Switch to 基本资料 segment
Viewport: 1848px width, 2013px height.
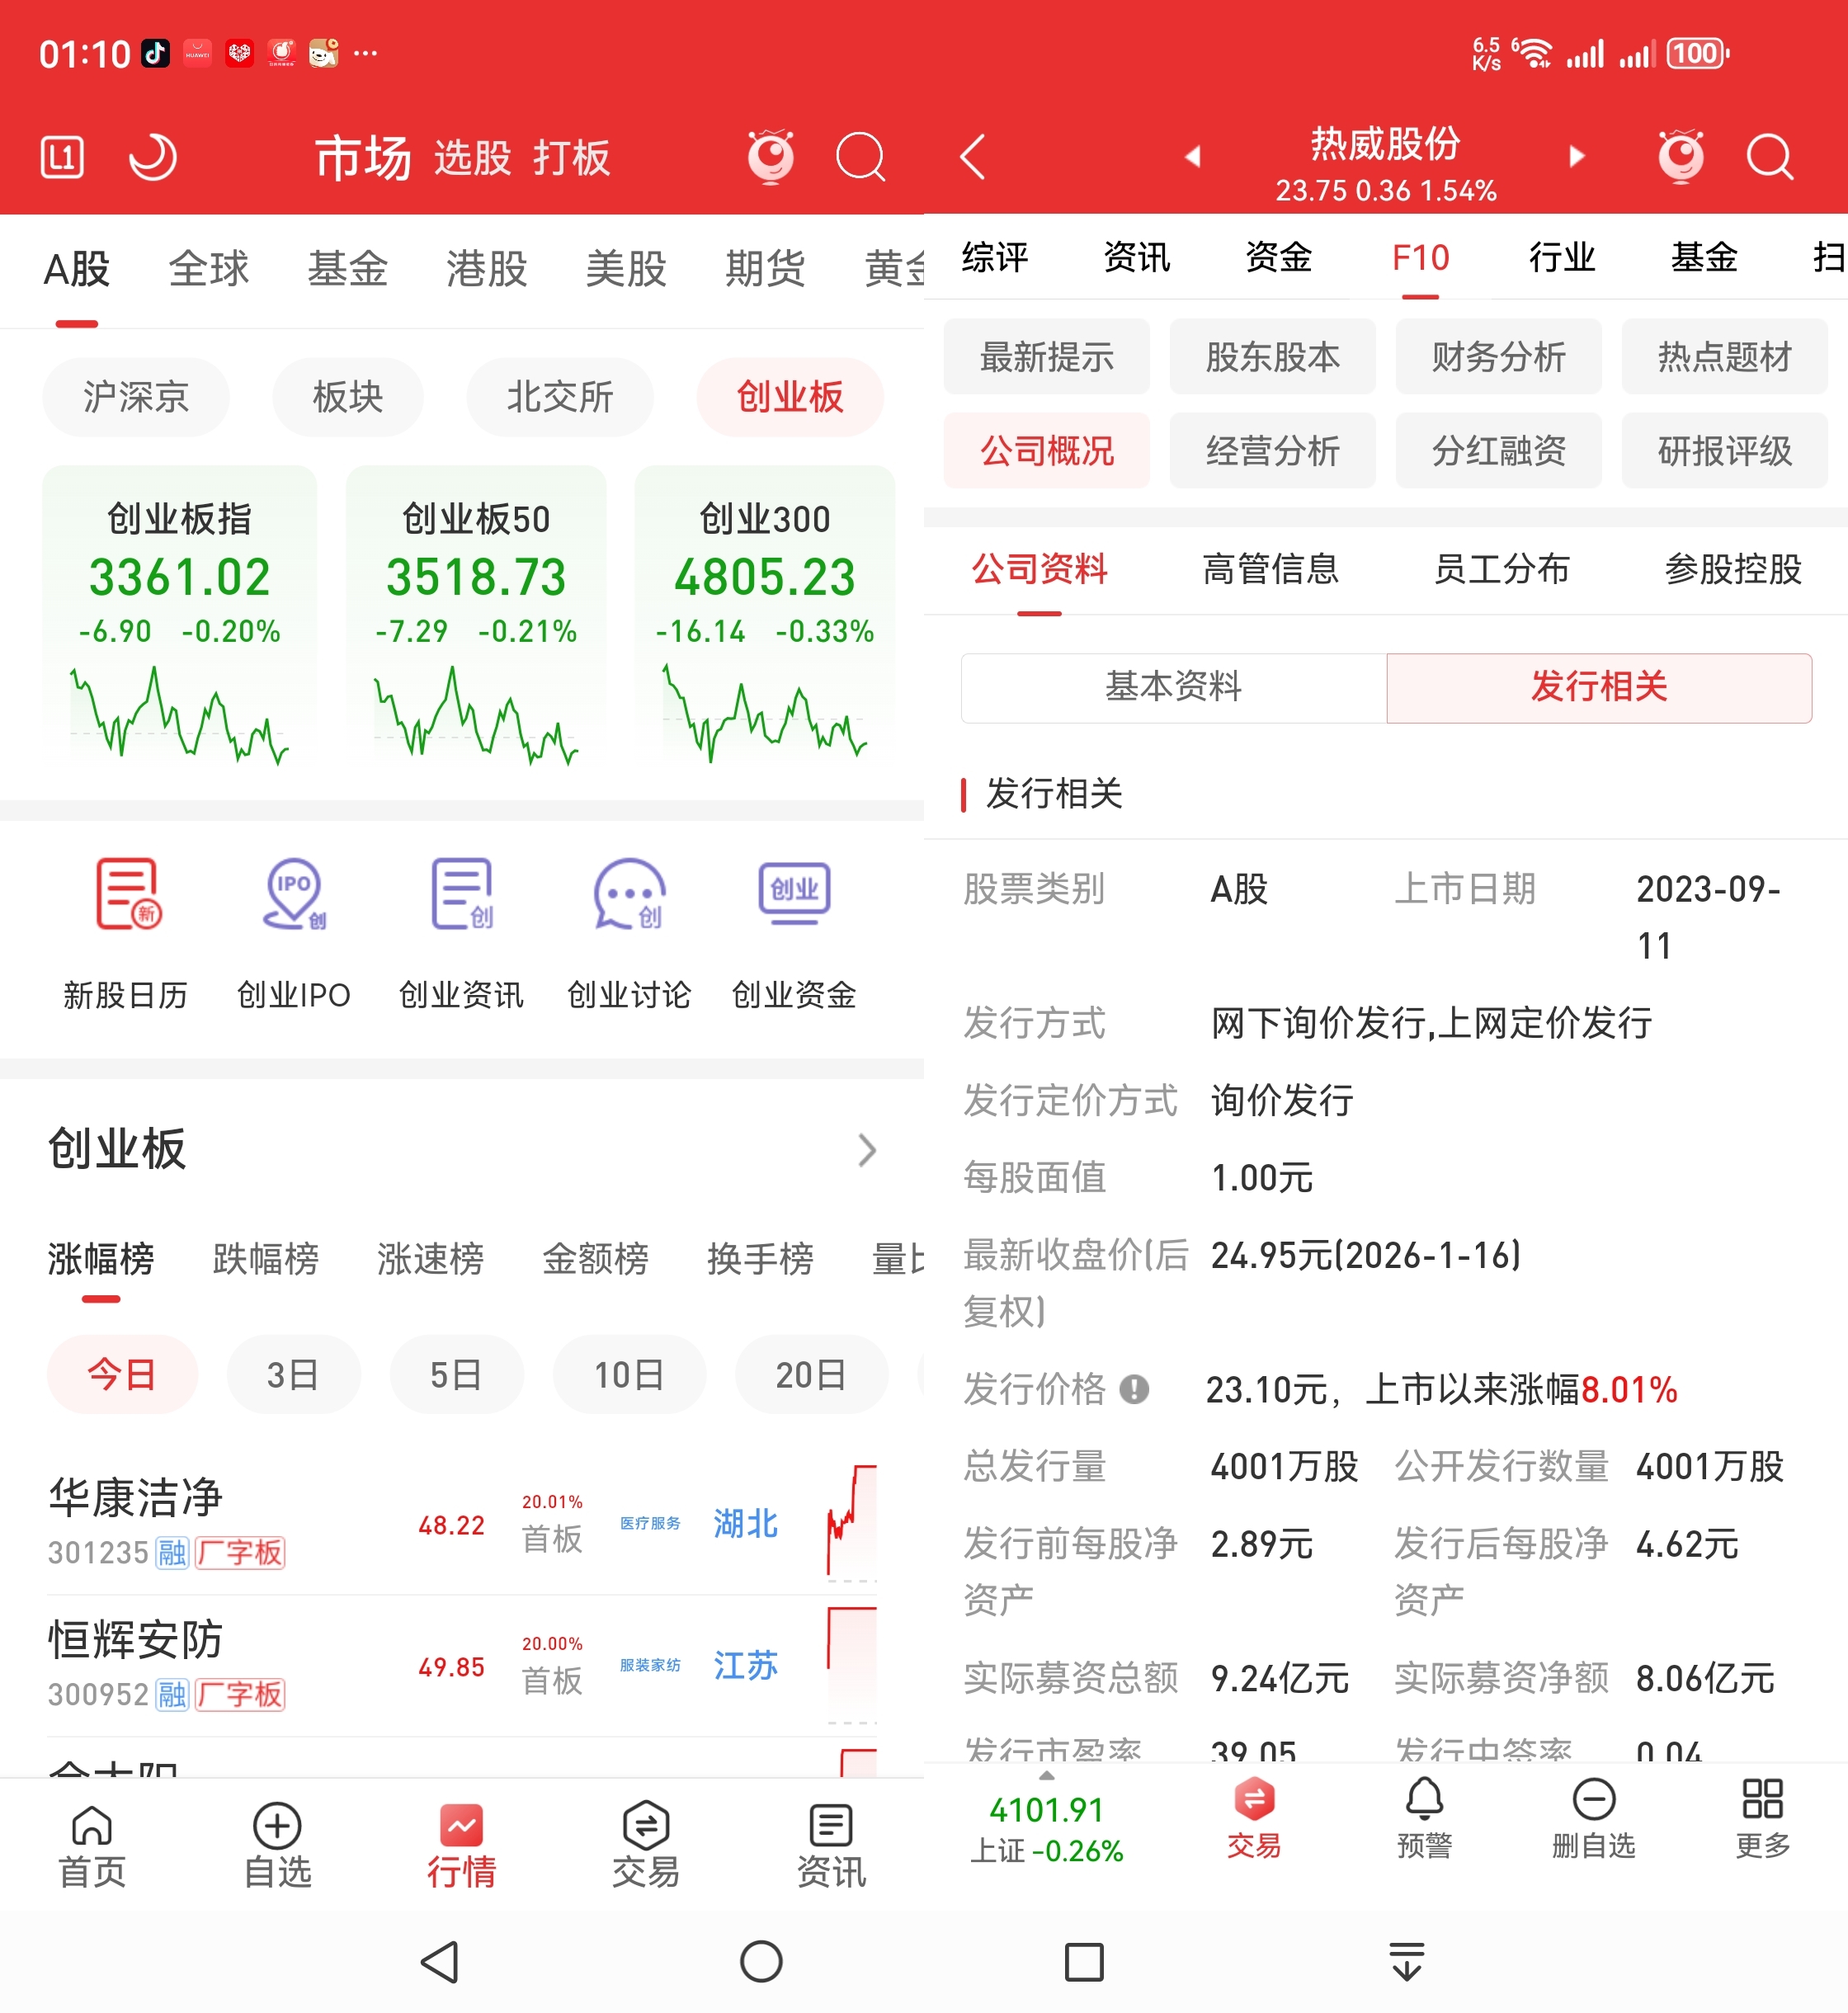coord(1173,687)
